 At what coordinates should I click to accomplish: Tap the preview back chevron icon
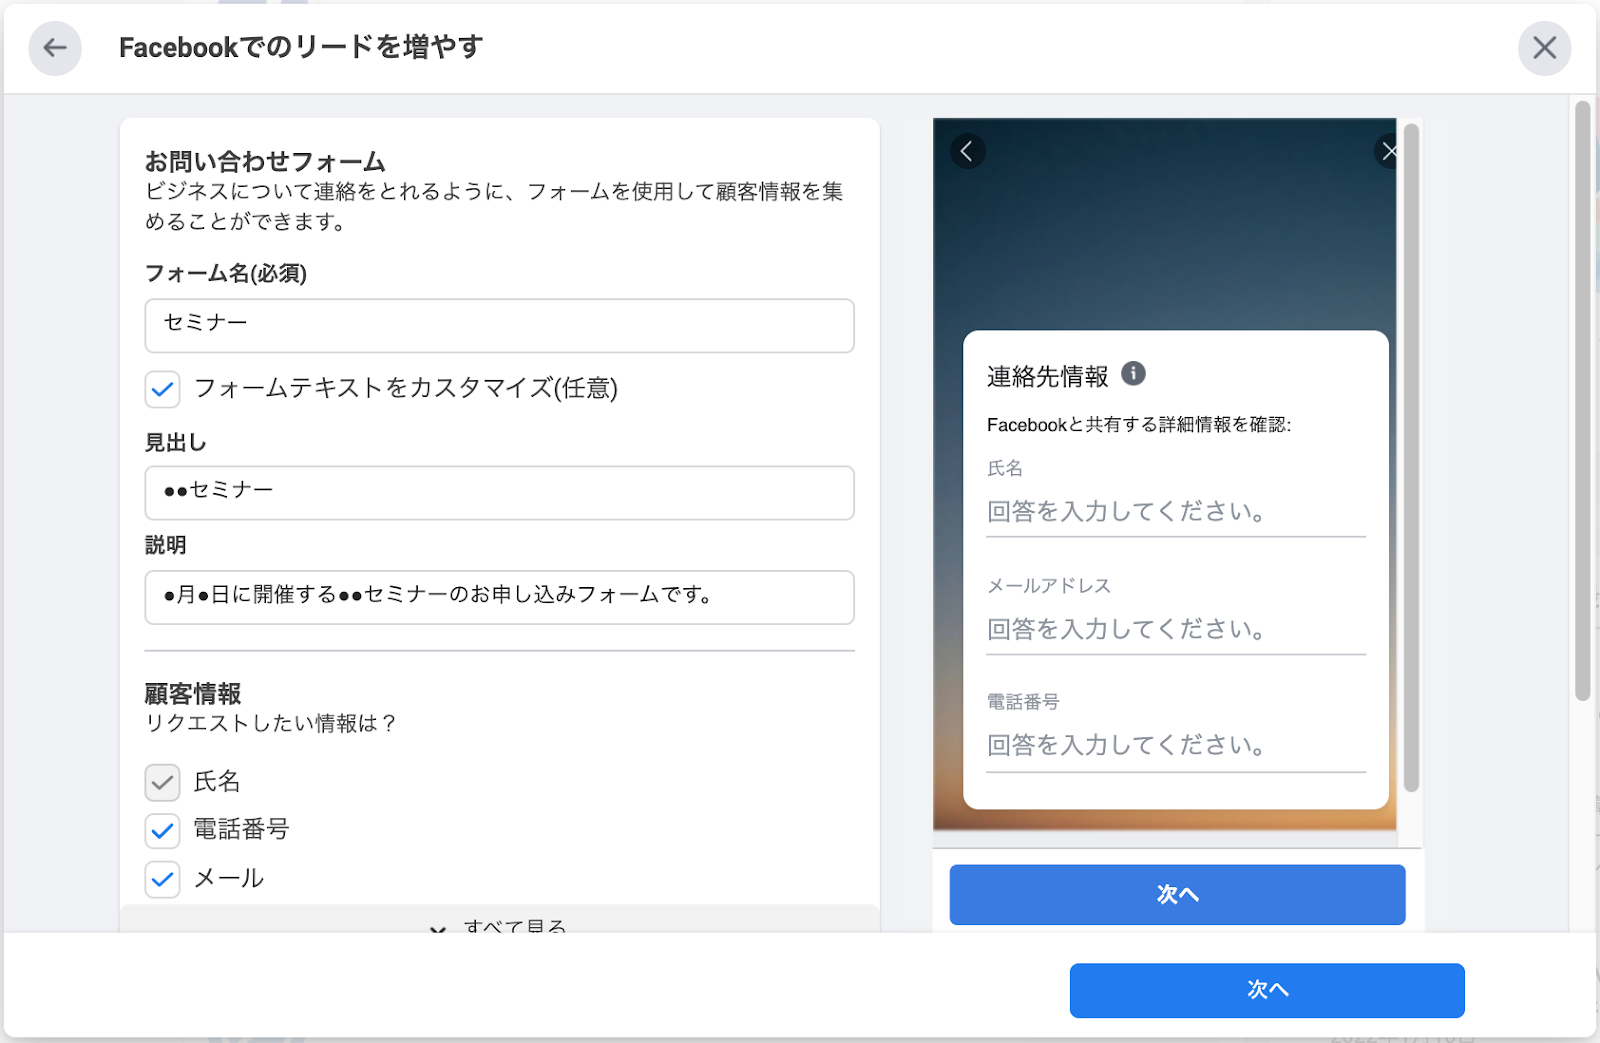coord(967,151)
